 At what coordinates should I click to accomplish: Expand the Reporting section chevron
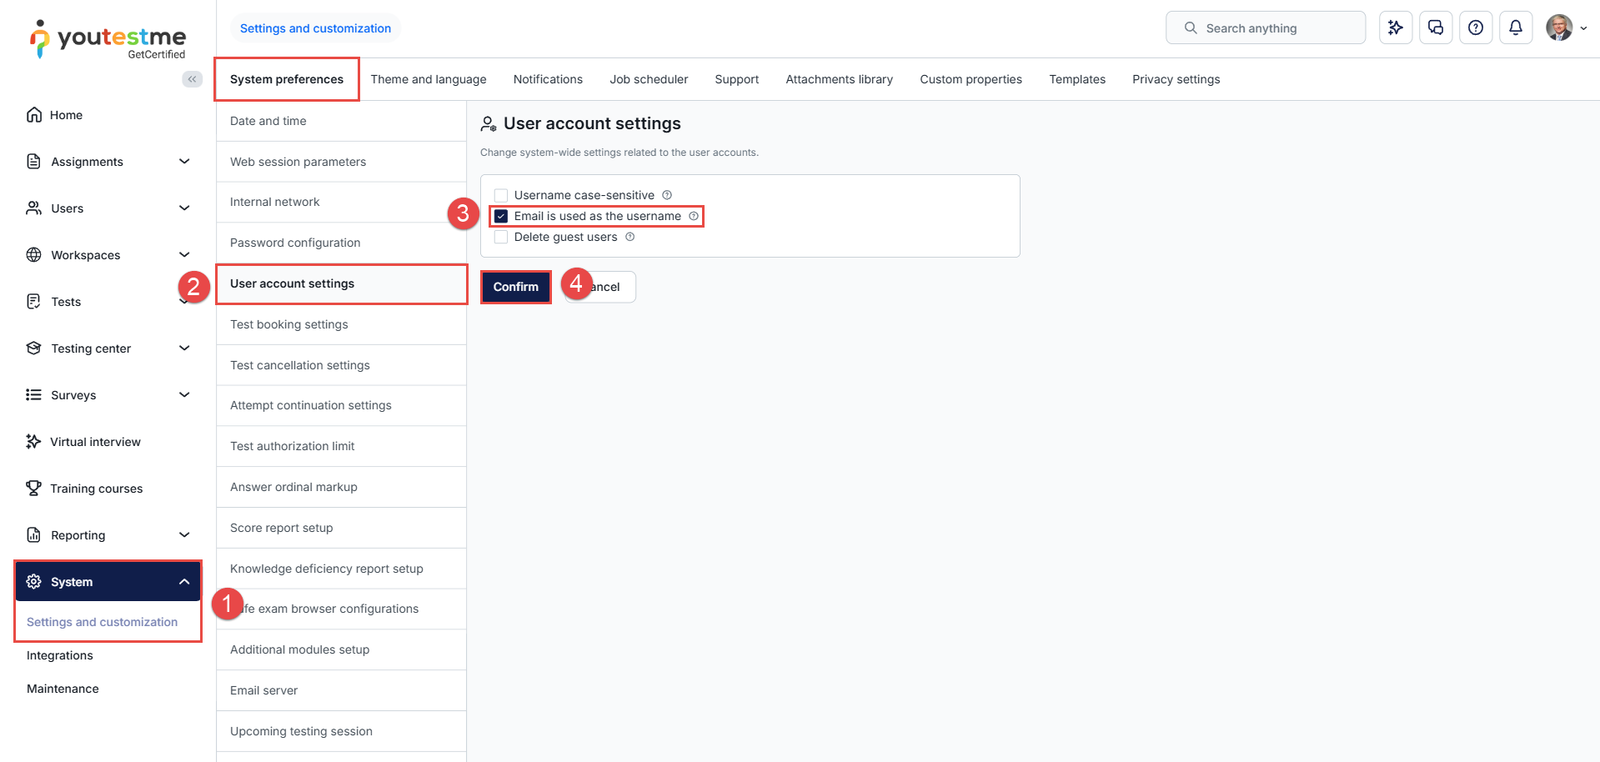tap(184, 535)
